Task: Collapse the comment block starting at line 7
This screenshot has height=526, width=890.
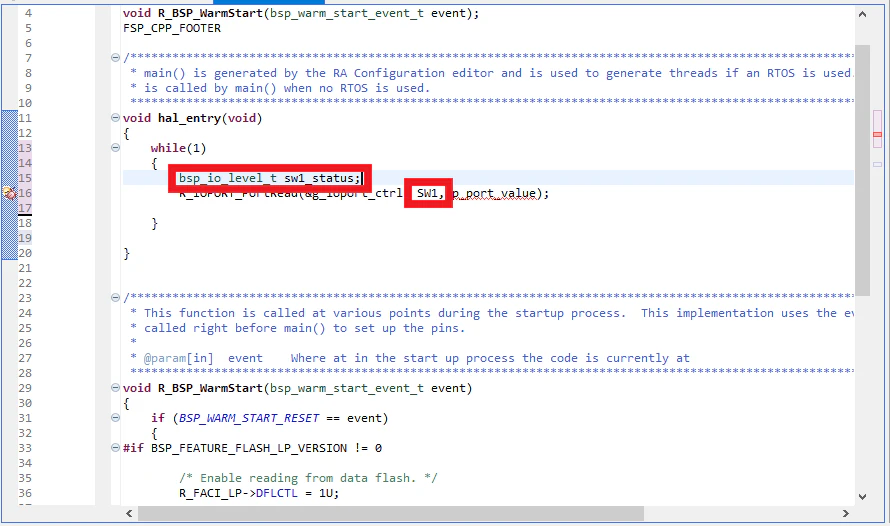Action: point(115,57)
